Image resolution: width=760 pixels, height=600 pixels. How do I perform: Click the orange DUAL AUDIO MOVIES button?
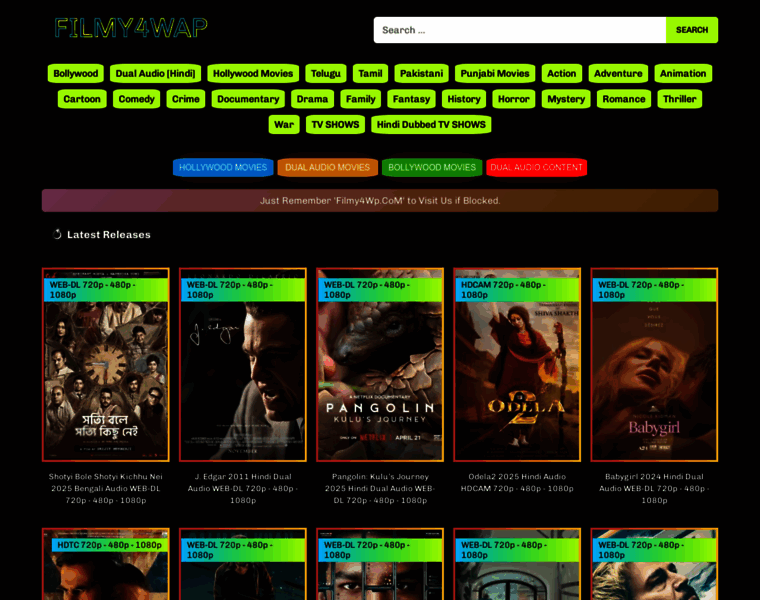[x=328, y=167]
